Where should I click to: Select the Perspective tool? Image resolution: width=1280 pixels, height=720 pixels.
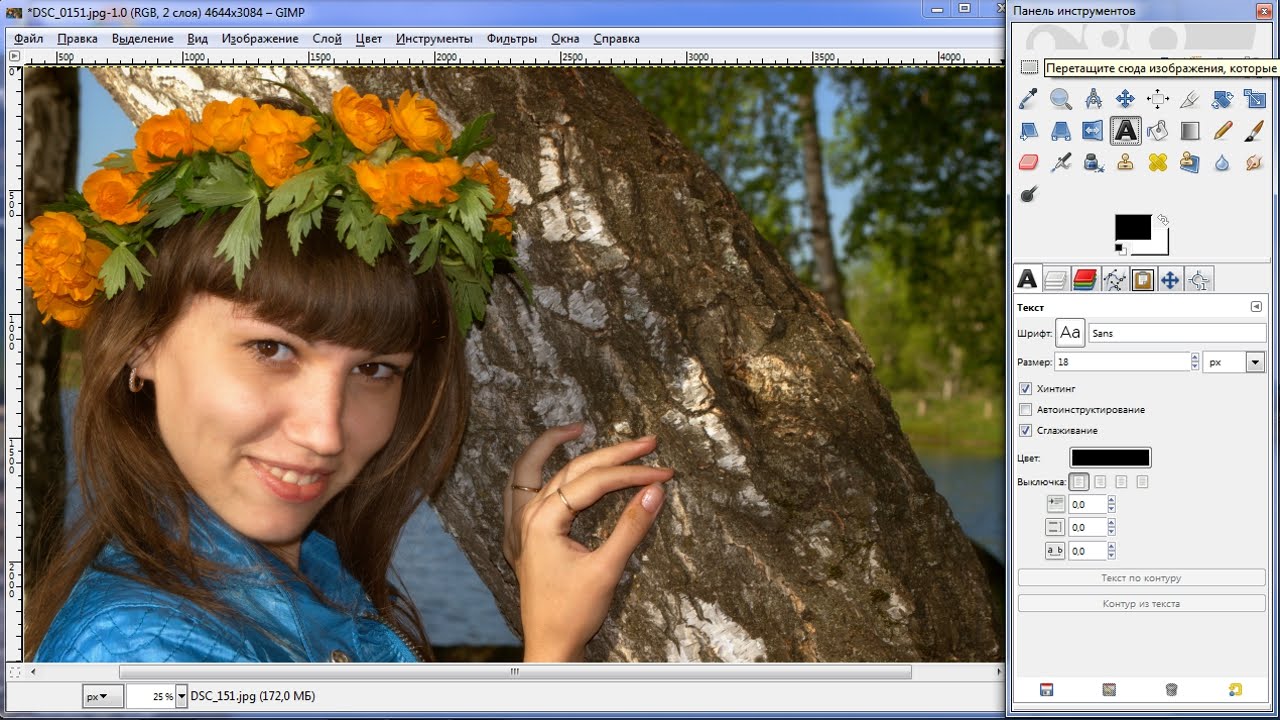pos(1061,130)
